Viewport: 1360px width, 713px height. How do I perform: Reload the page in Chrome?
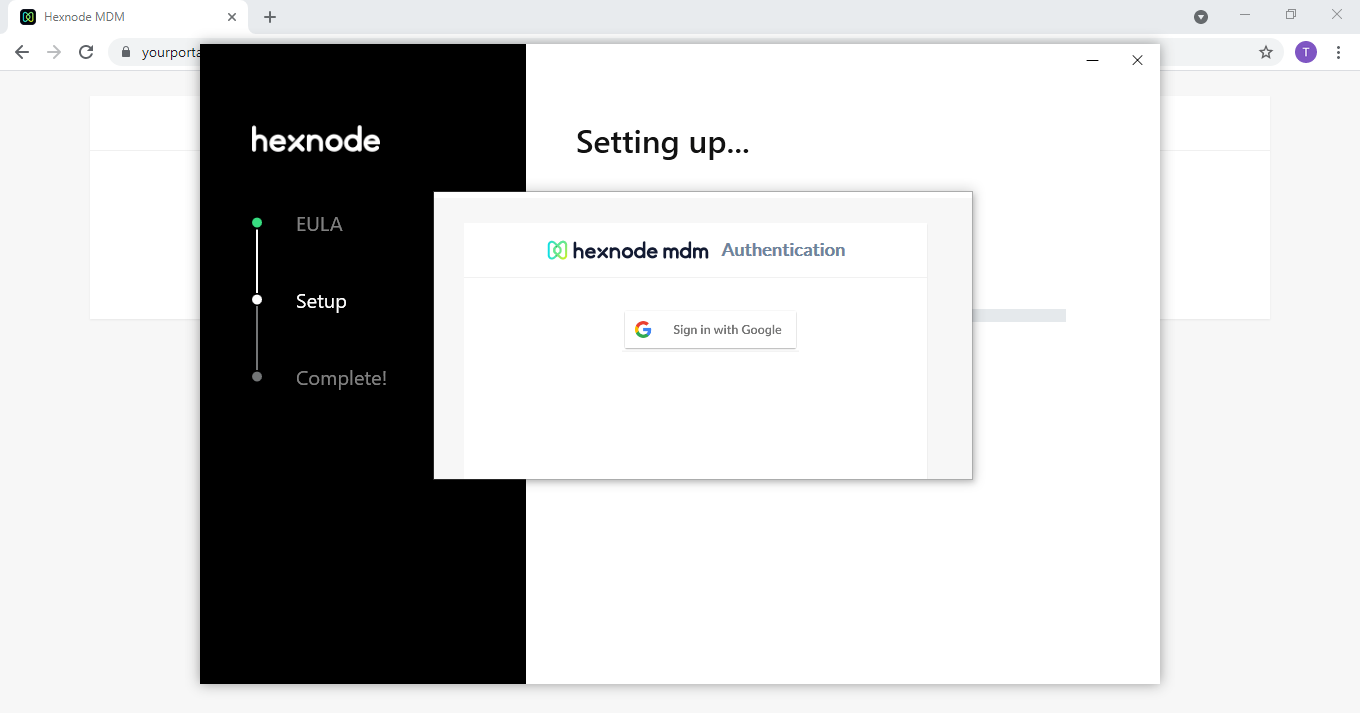click(86, 52)
